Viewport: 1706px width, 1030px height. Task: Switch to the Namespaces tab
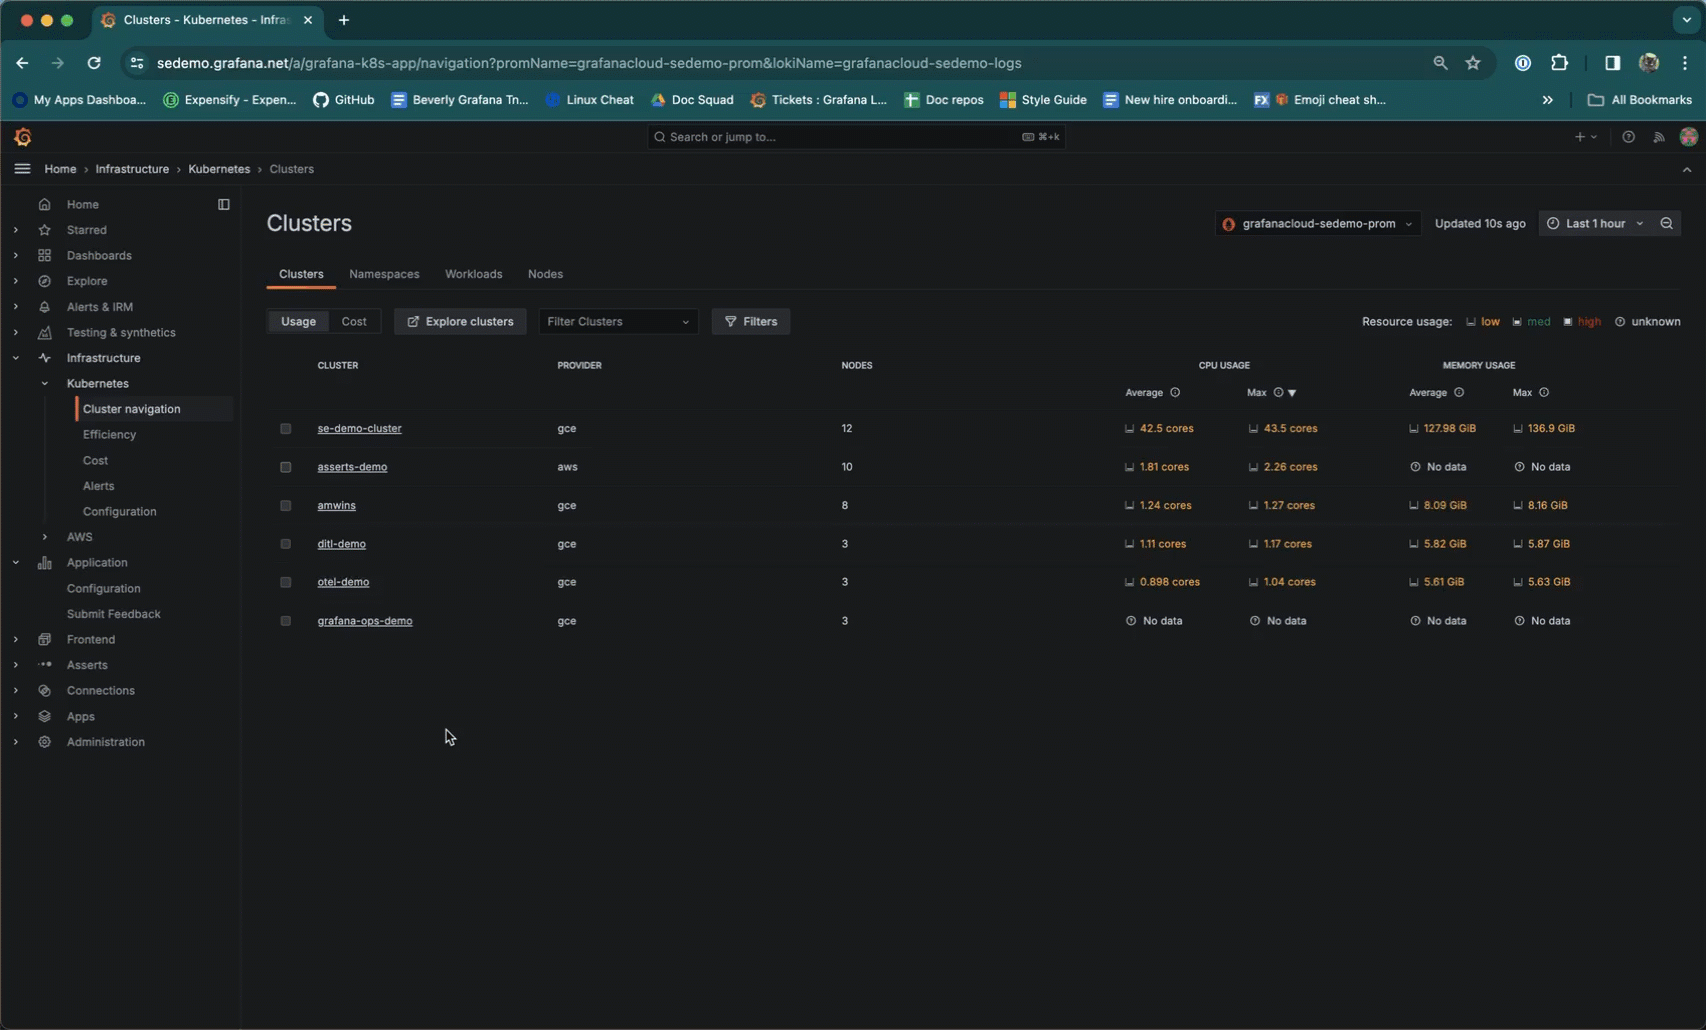coord(384,274)
